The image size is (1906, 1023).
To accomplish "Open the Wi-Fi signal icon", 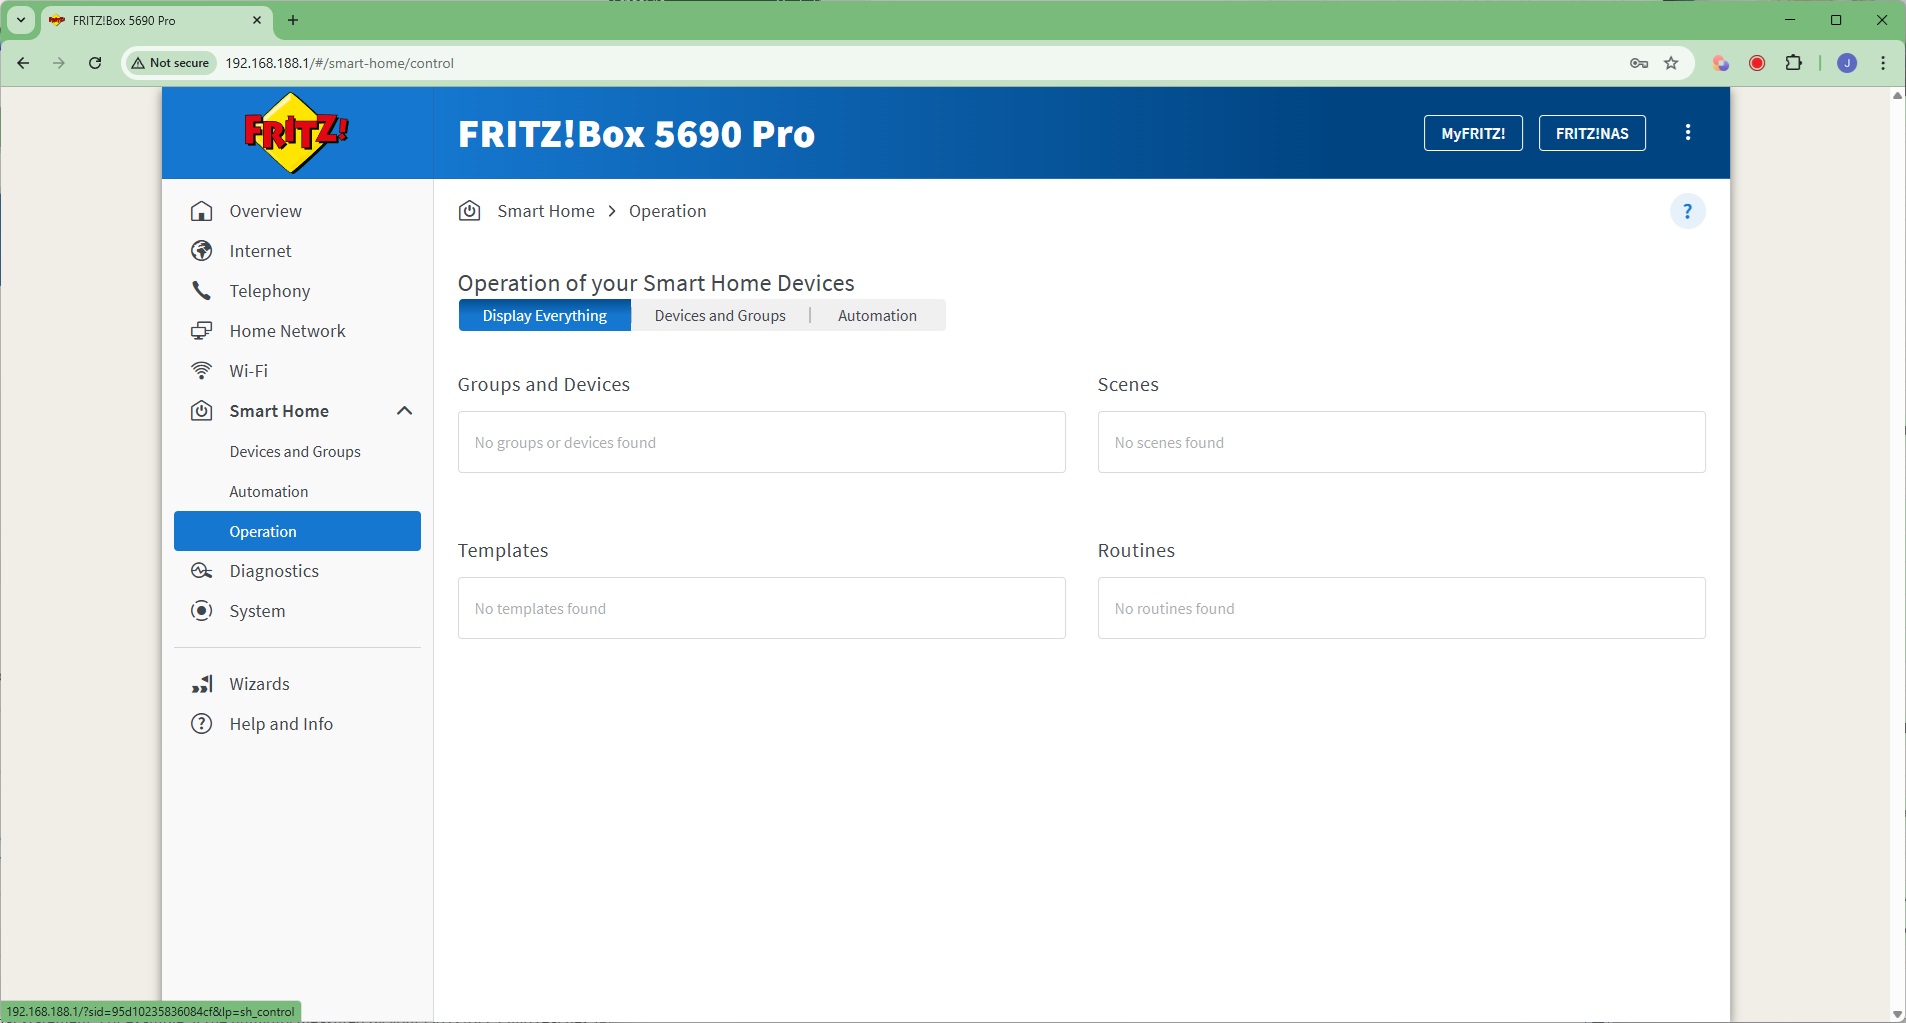I will click(202, 371).
